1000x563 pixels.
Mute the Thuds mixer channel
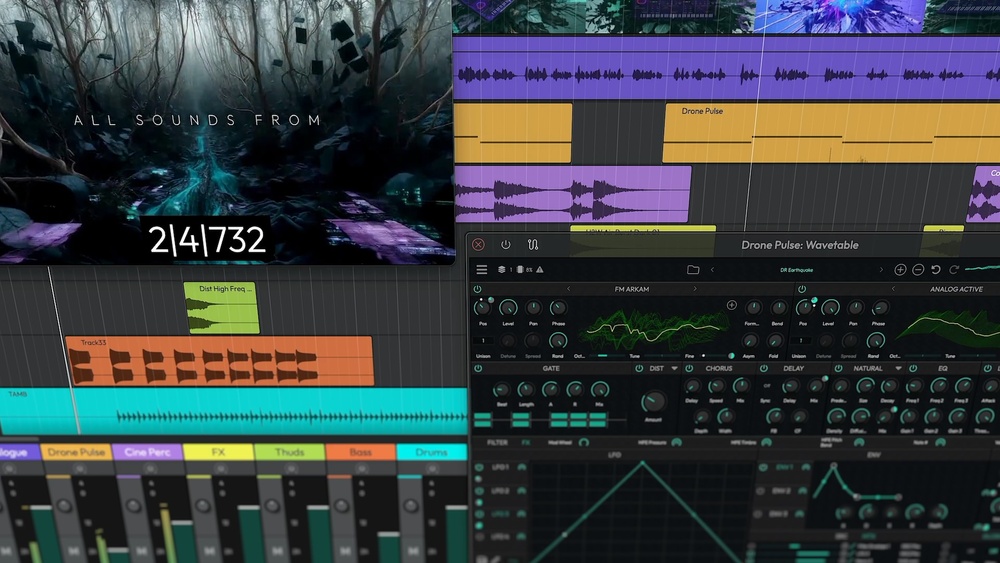[277, 551]
